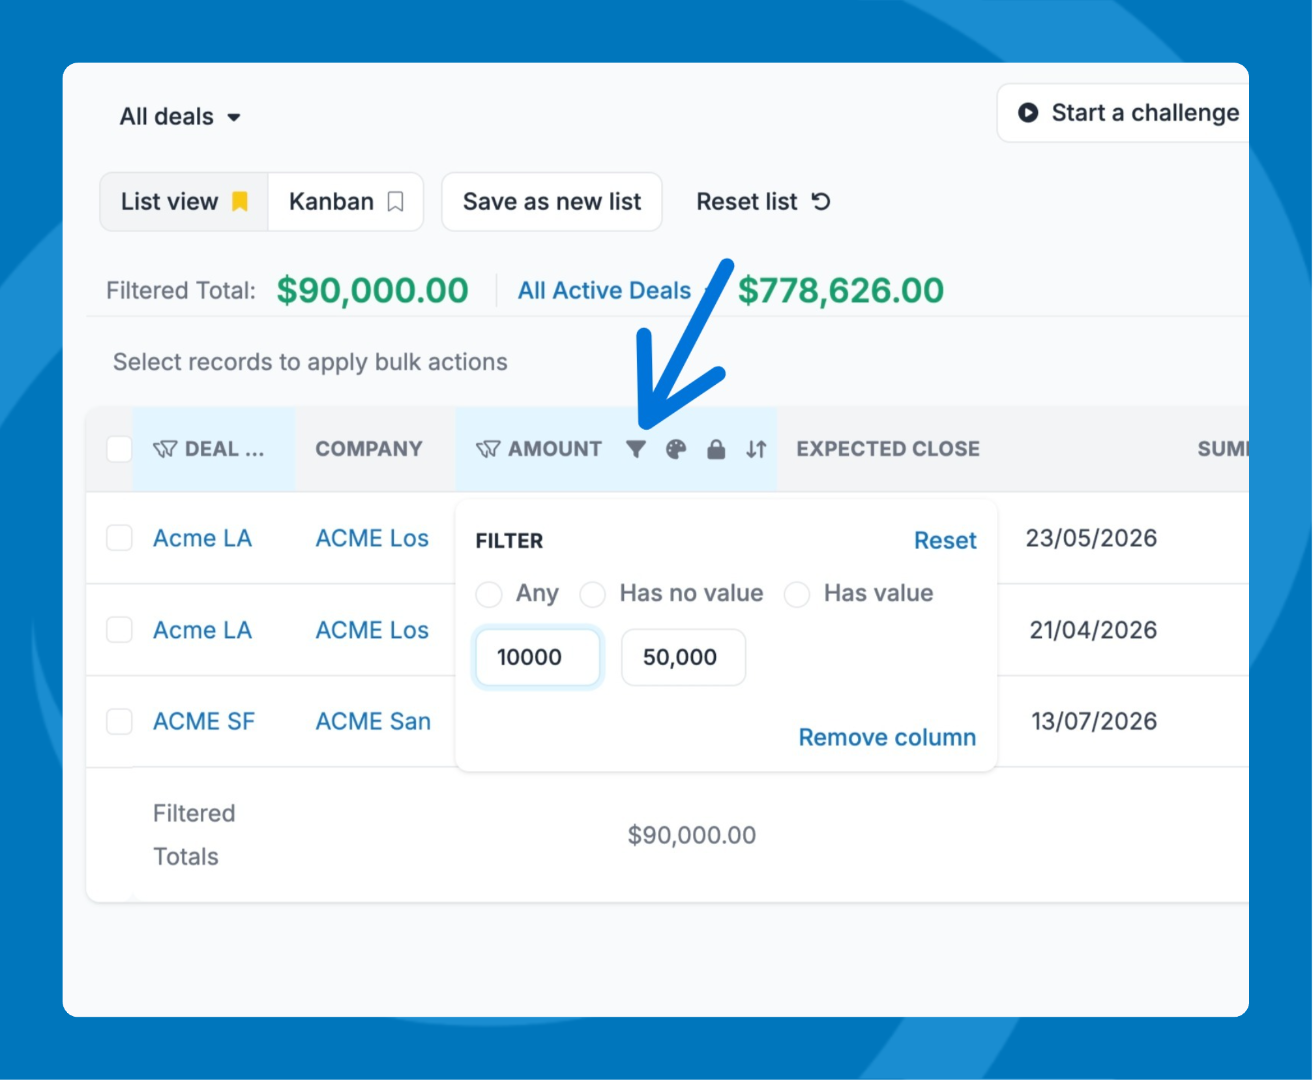Select the 'Has value' radio button
The height and width of the screenshot is (1080, 1313).
pos(797,594)
